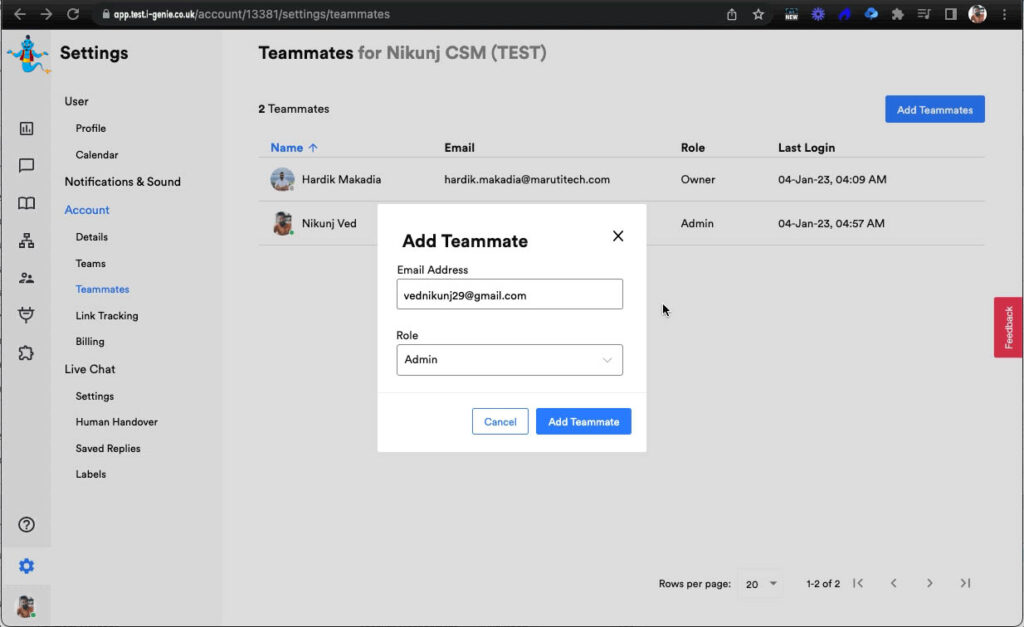Open the help question mark icon
The width and height of the screenshot is (1024, 627).
(x=27, y=525)
